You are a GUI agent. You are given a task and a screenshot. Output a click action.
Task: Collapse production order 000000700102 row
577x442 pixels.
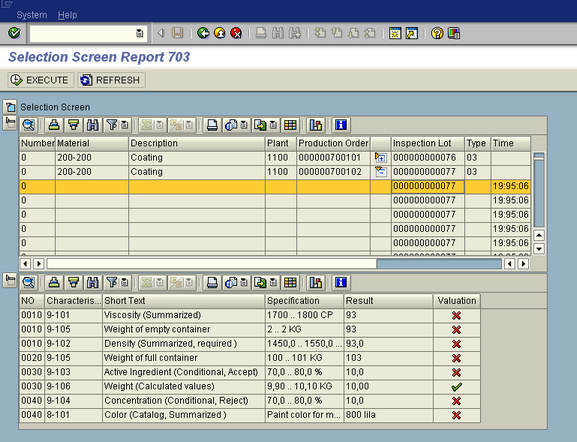coord(380,172)
